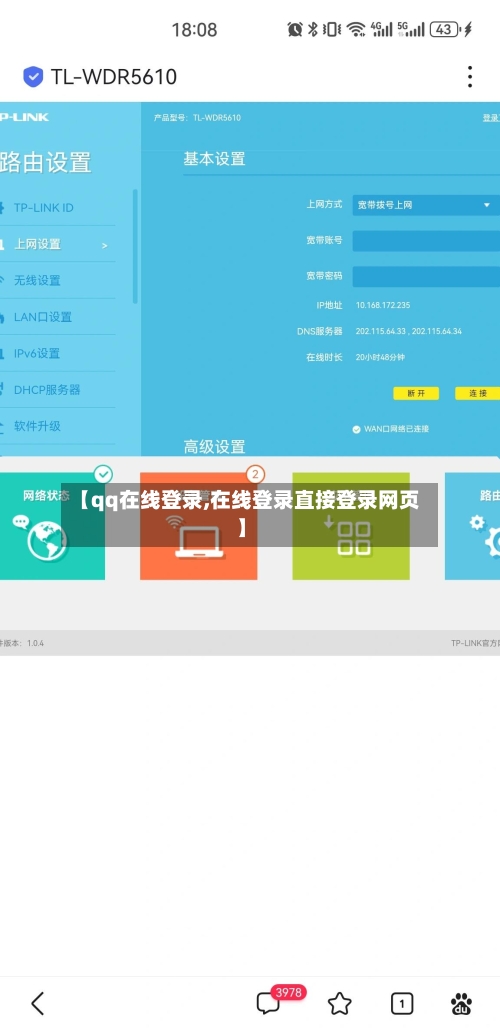The width and height of the screenshot is (500, 1031).
Task: Open the 路由 settings gear tile
Action: pos(472,526)
